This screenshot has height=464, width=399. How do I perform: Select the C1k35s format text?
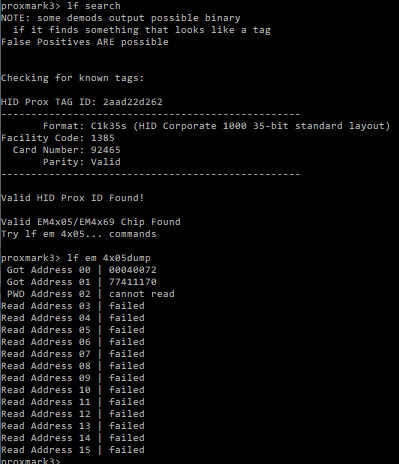pos(108,126)
